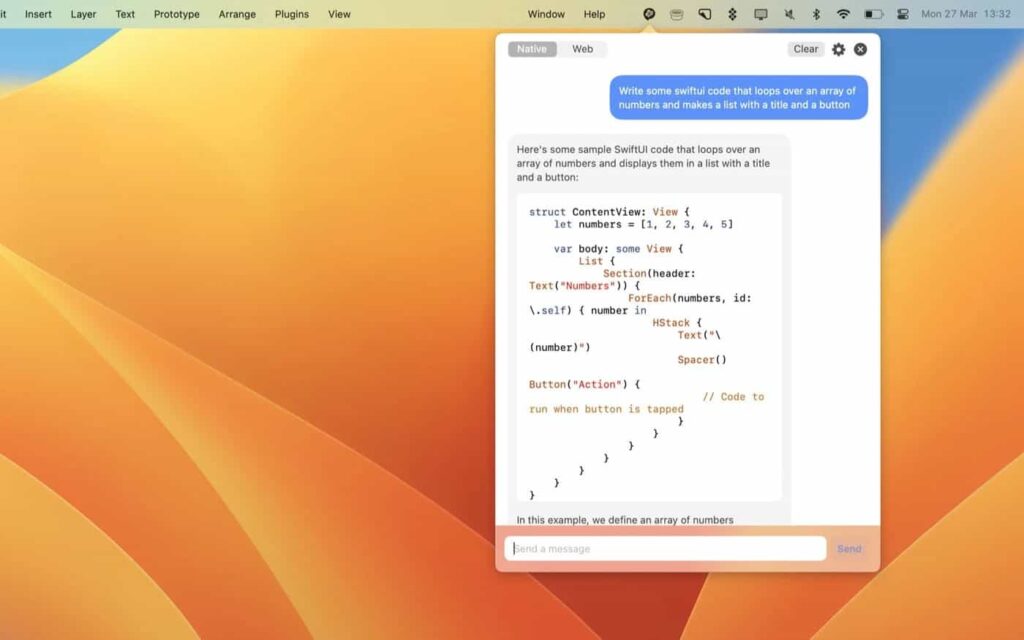Open the Bluetooth status icon

coord(815,14)
